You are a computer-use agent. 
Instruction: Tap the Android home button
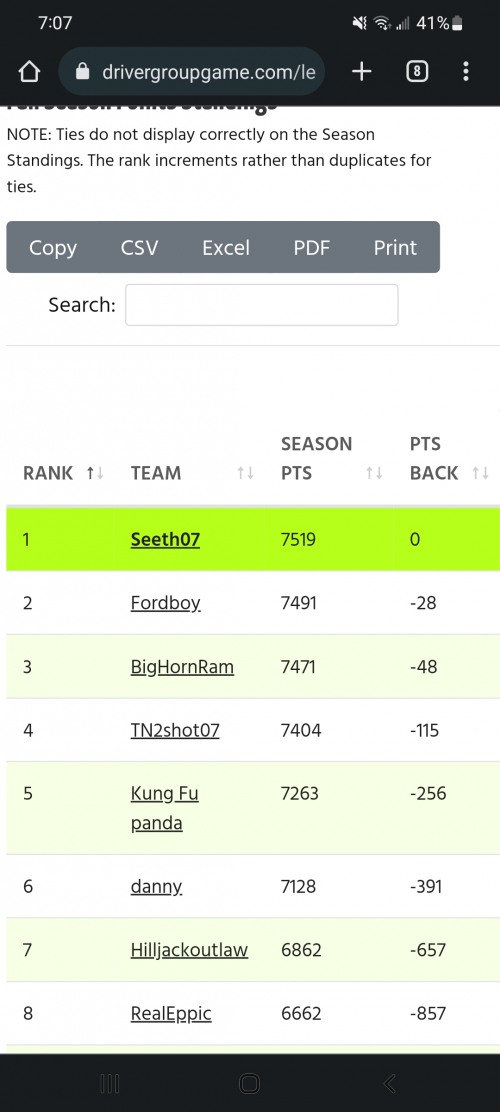pyautogui.click(x=250, y=1083)
